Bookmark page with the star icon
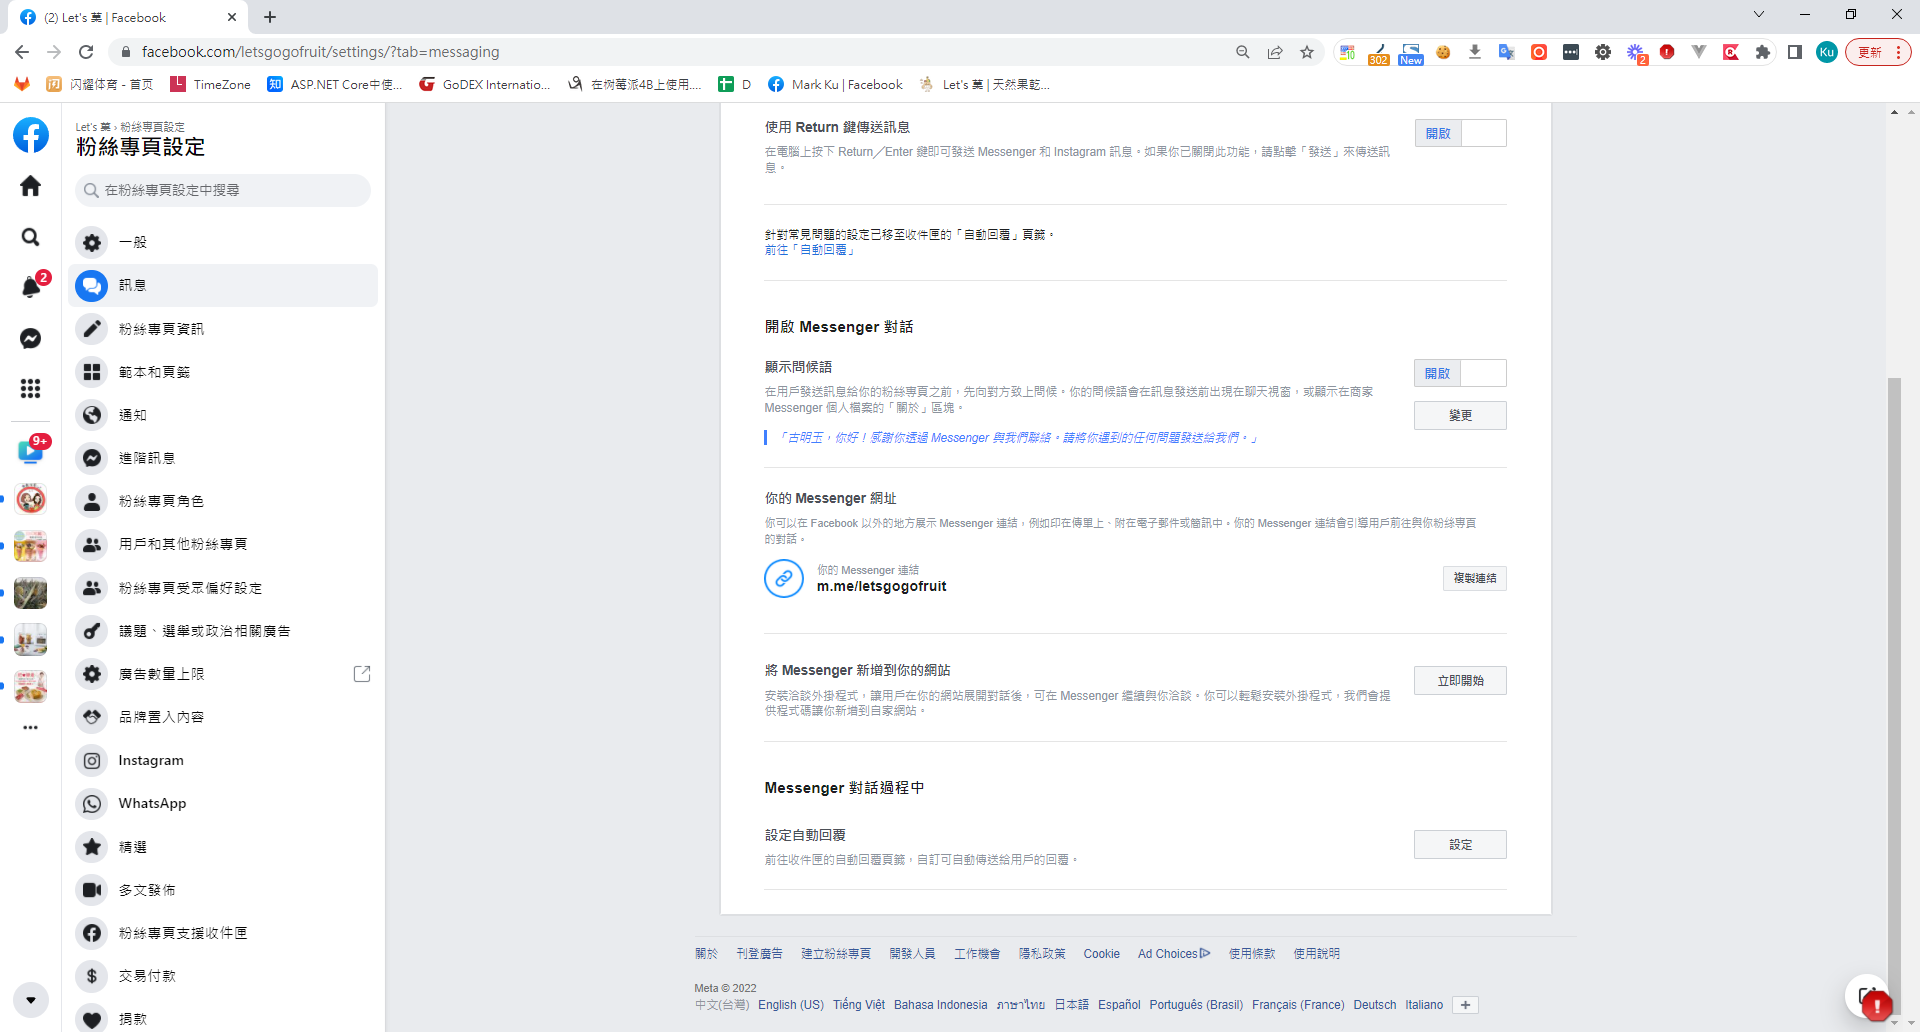 tap(1307, 52)
